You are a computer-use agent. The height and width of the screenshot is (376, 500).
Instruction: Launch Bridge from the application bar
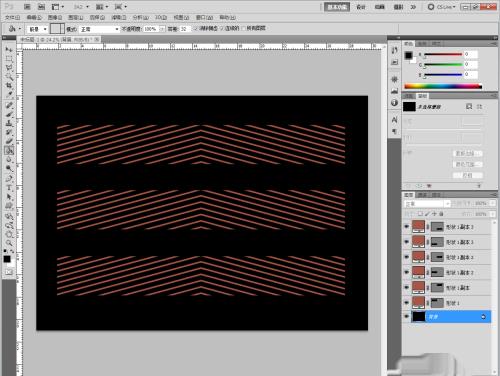[27, 7]
